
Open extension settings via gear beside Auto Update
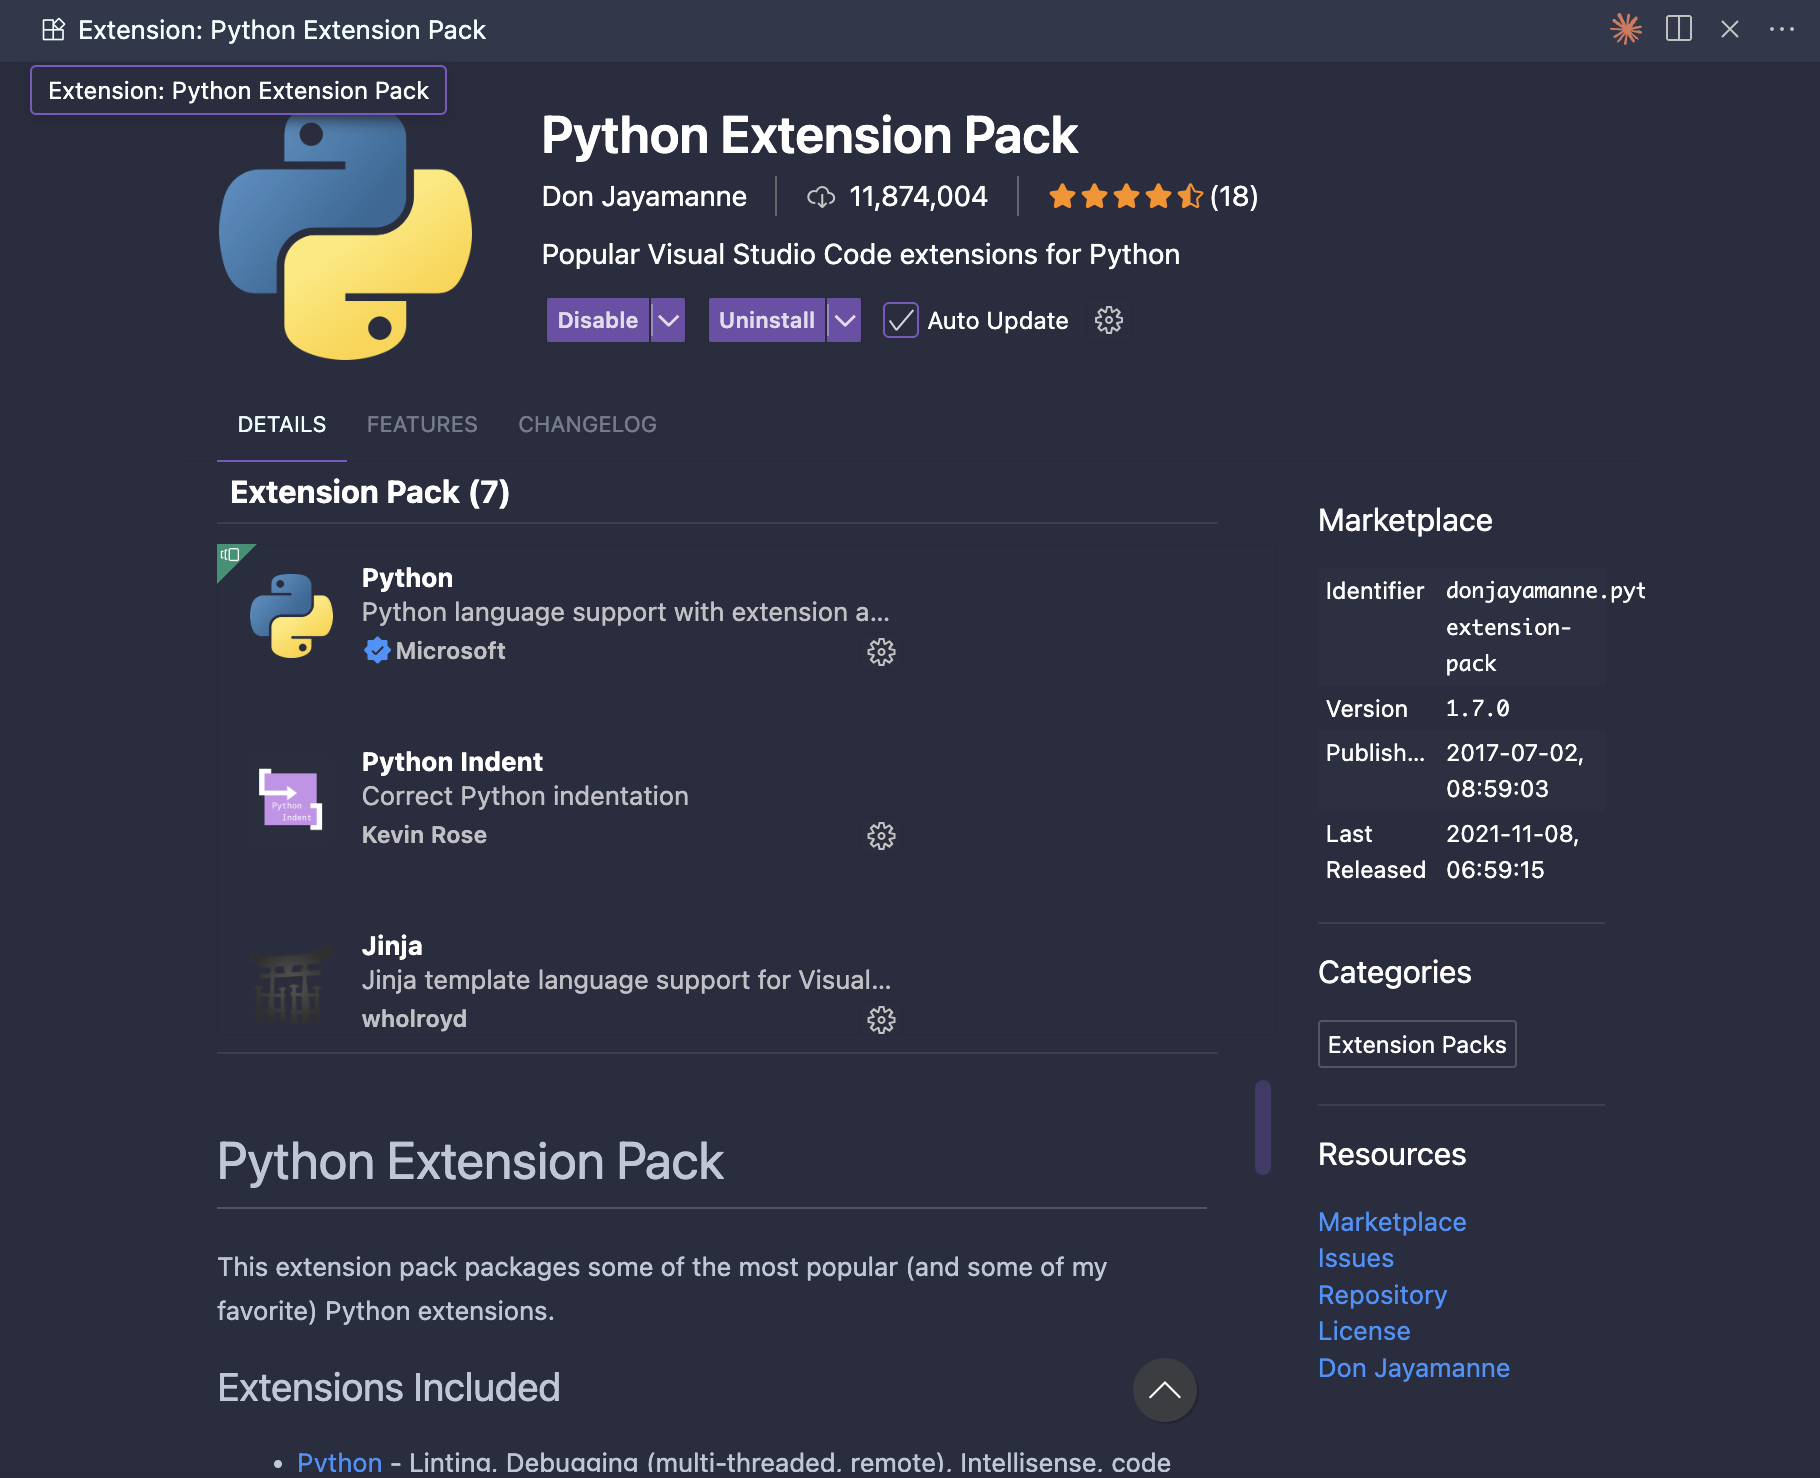tap(1108, 320)
